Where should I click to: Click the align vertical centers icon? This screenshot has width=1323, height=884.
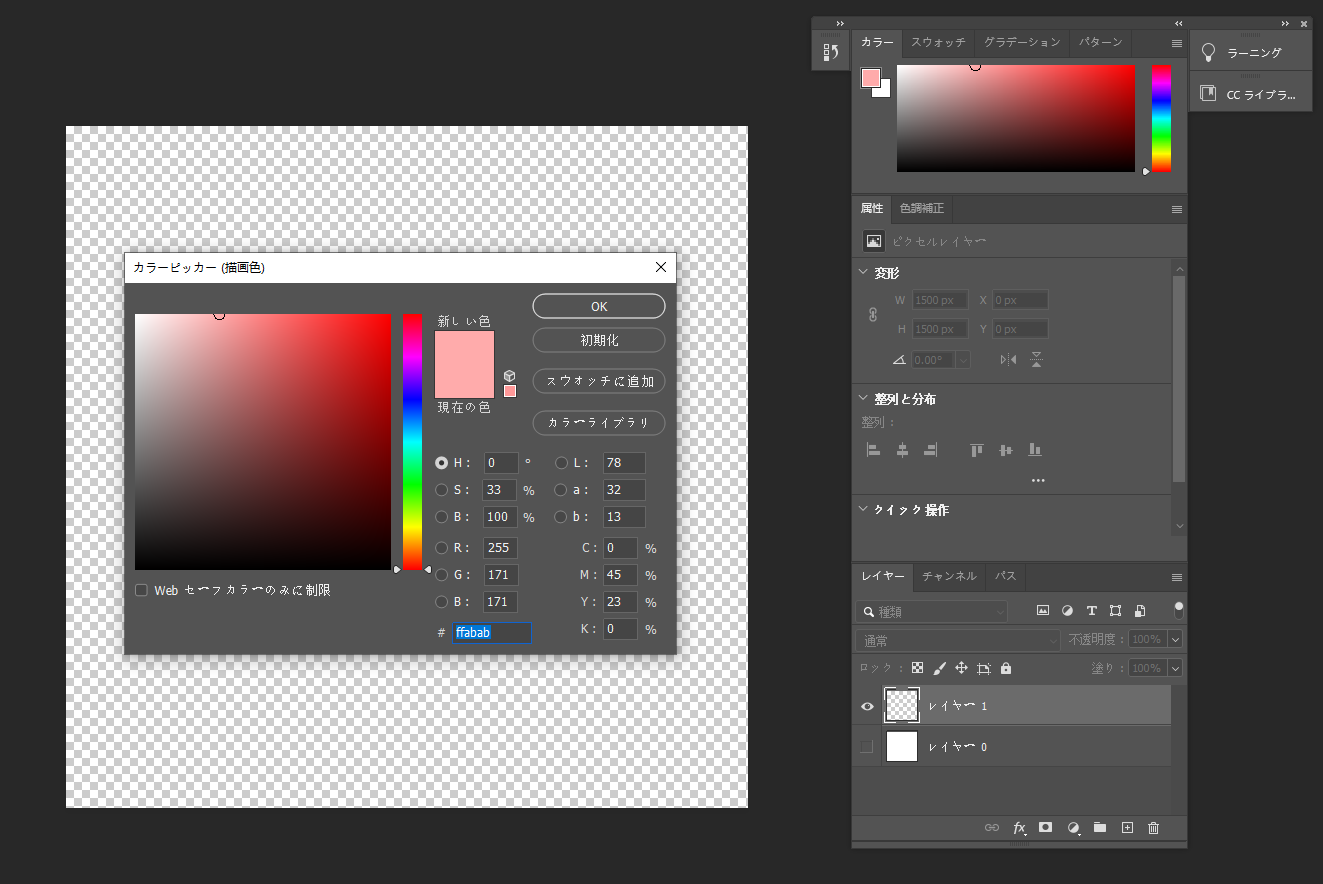1006,450
